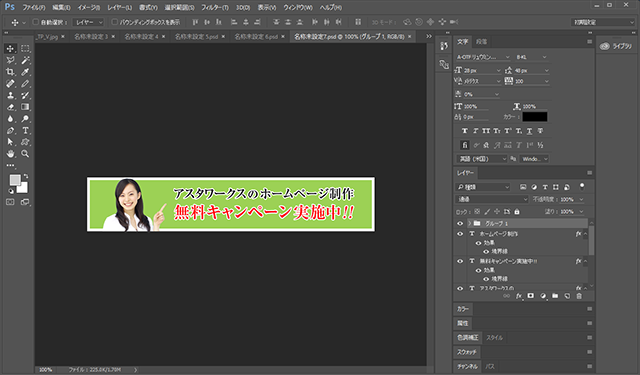Select the Brush tool

[25, 84]
